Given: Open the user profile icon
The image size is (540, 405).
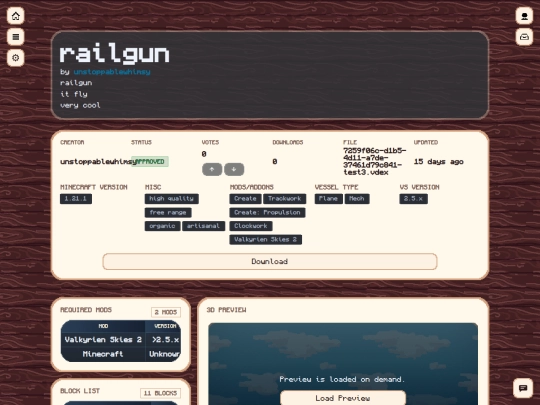Looking at the screenshot, I should click(524, 16).
